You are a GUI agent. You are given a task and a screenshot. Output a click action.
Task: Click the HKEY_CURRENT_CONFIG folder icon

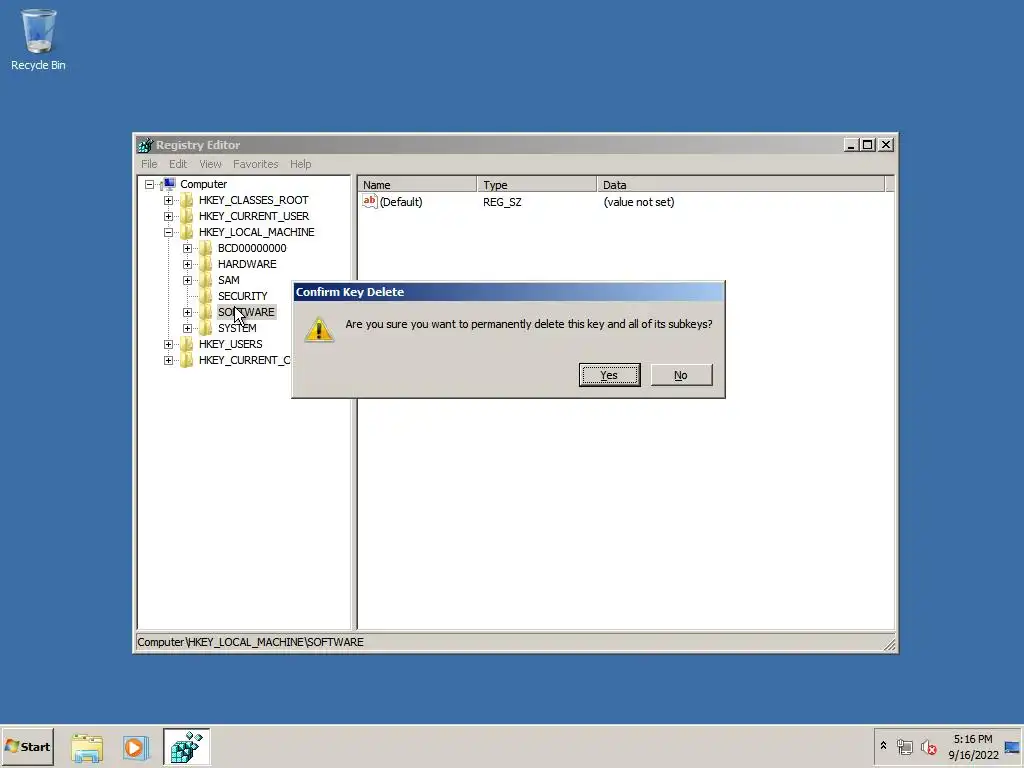click(x=187, y=360)
